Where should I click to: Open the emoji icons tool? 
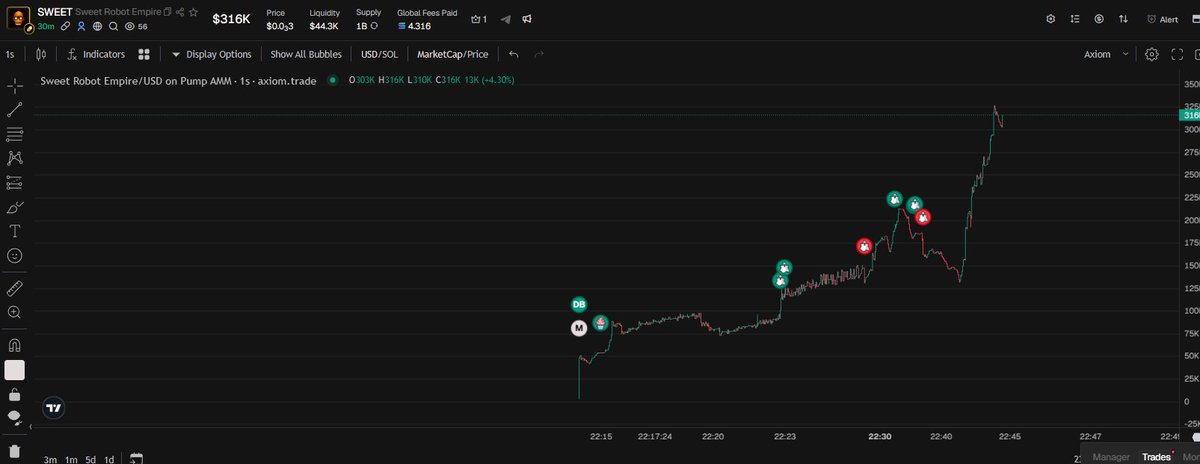[15, 256]
